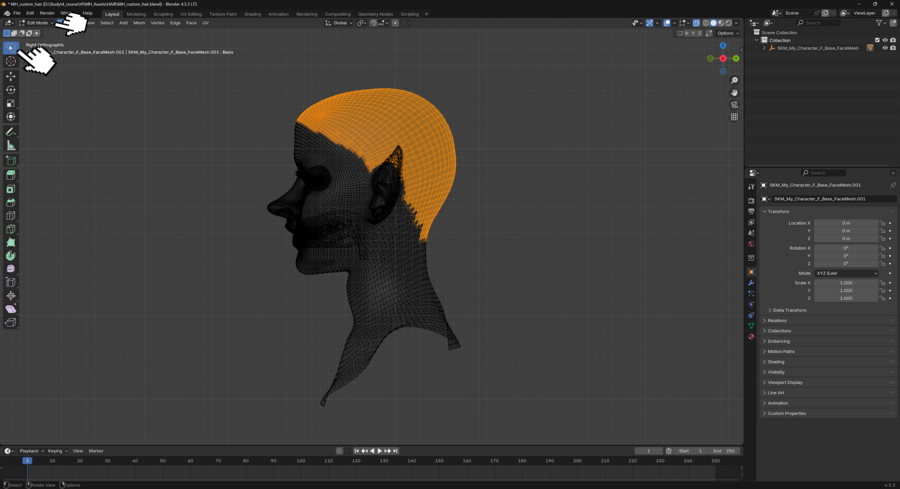The height and width of the screenshot is (489, 900).
Task: Open the Render menu in the top bar
Action: point(47,13)
